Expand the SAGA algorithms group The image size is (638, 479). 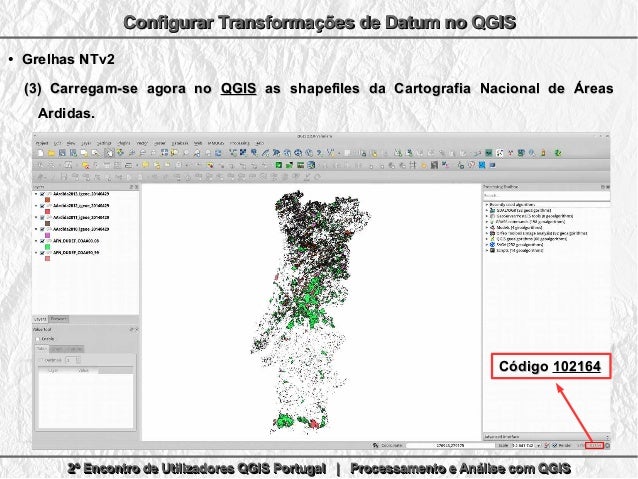487,245
